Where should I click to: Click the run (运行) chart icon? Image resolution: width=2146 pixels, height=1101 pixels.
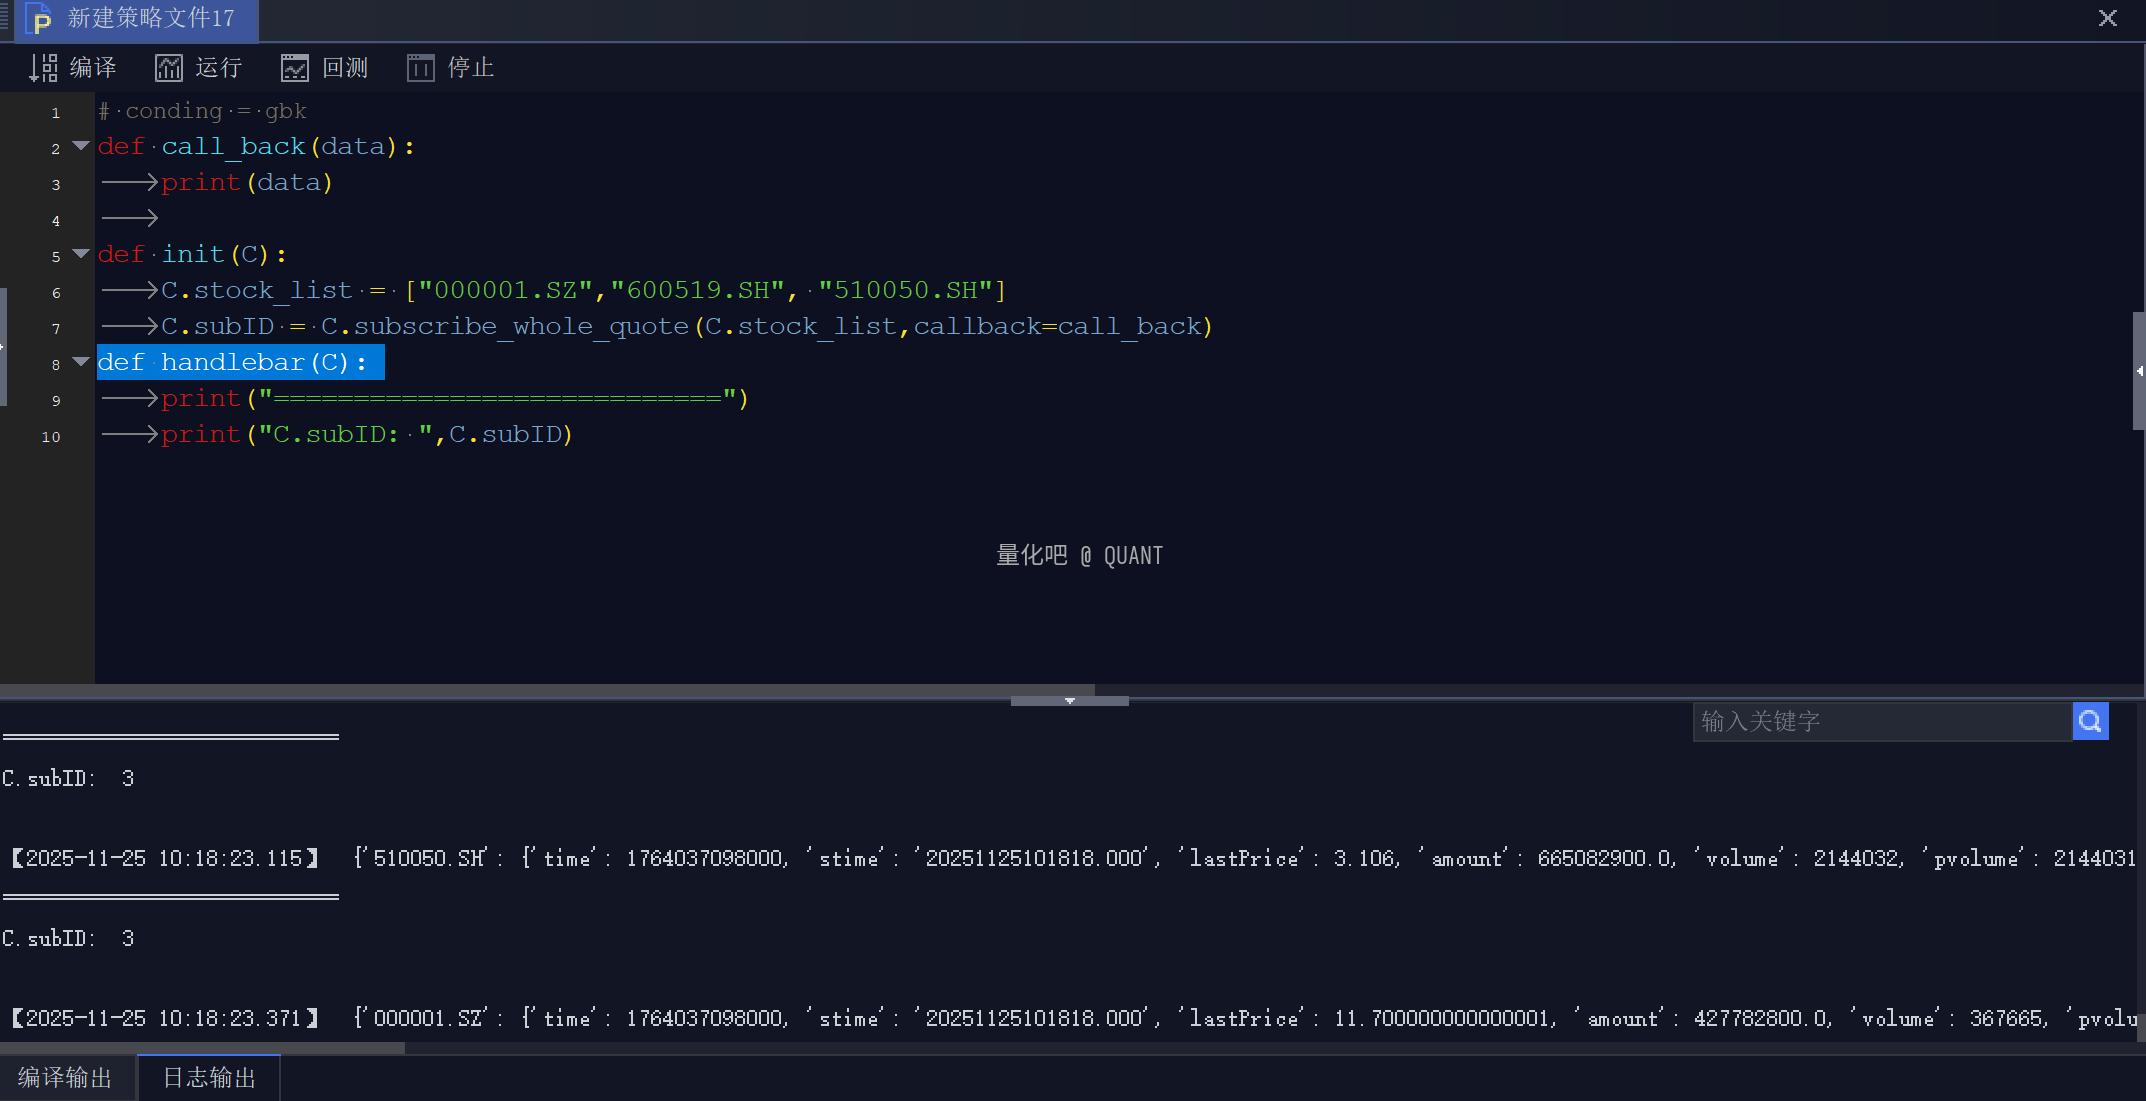pyautogui.click(x=168, y=68)
